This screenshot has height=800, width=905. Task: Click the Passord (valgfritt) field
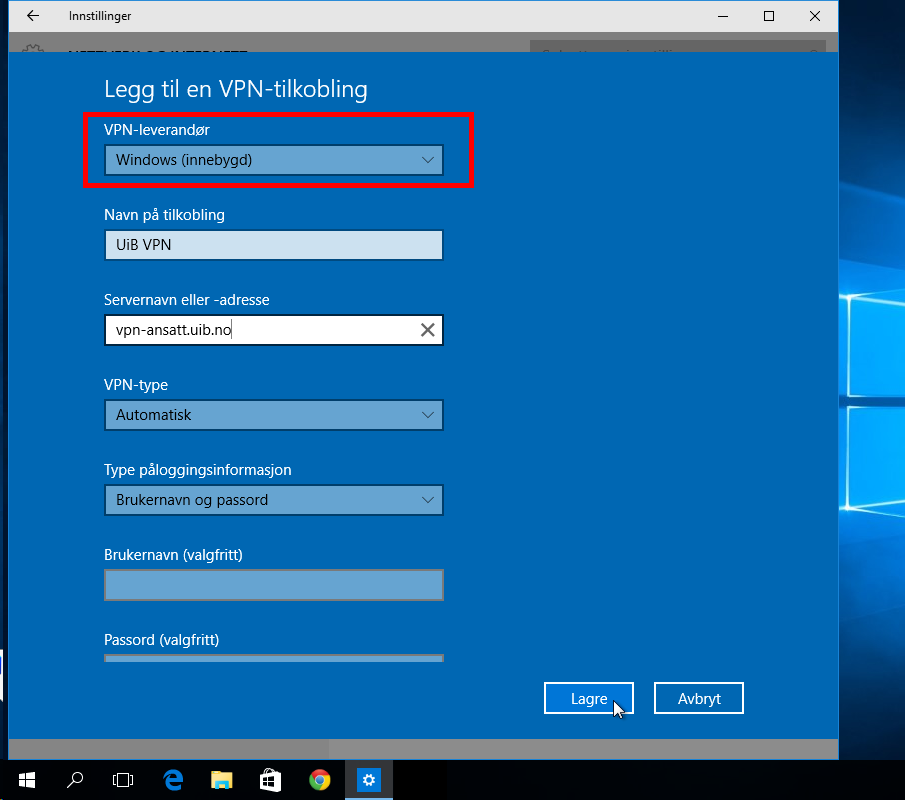click(273, 658)
